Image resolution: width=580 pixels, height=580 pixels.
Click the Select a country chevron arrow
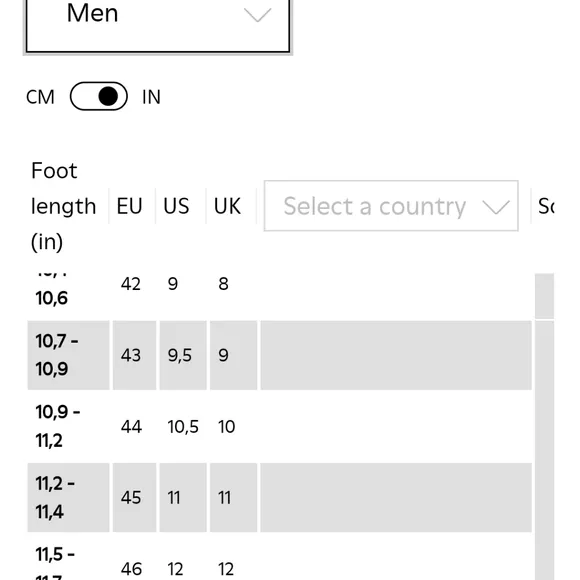point(496,207)
